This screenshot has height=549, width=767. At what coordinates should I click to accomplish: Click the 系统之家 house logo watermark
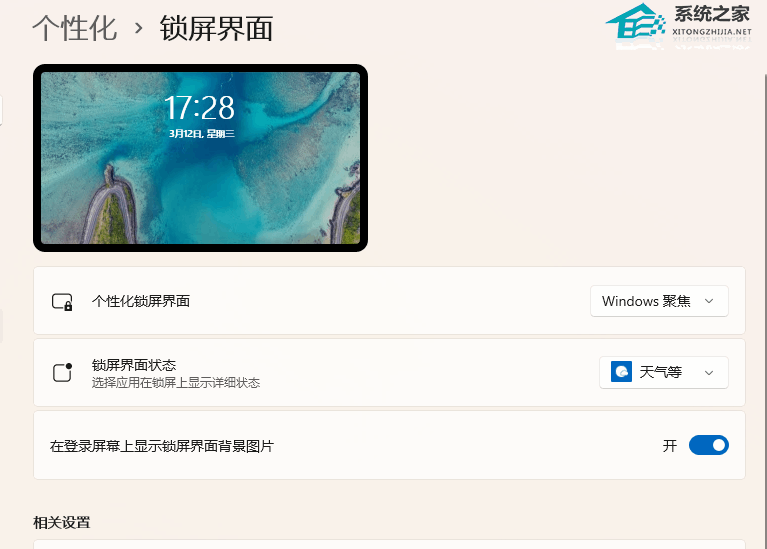coord(636,22)
